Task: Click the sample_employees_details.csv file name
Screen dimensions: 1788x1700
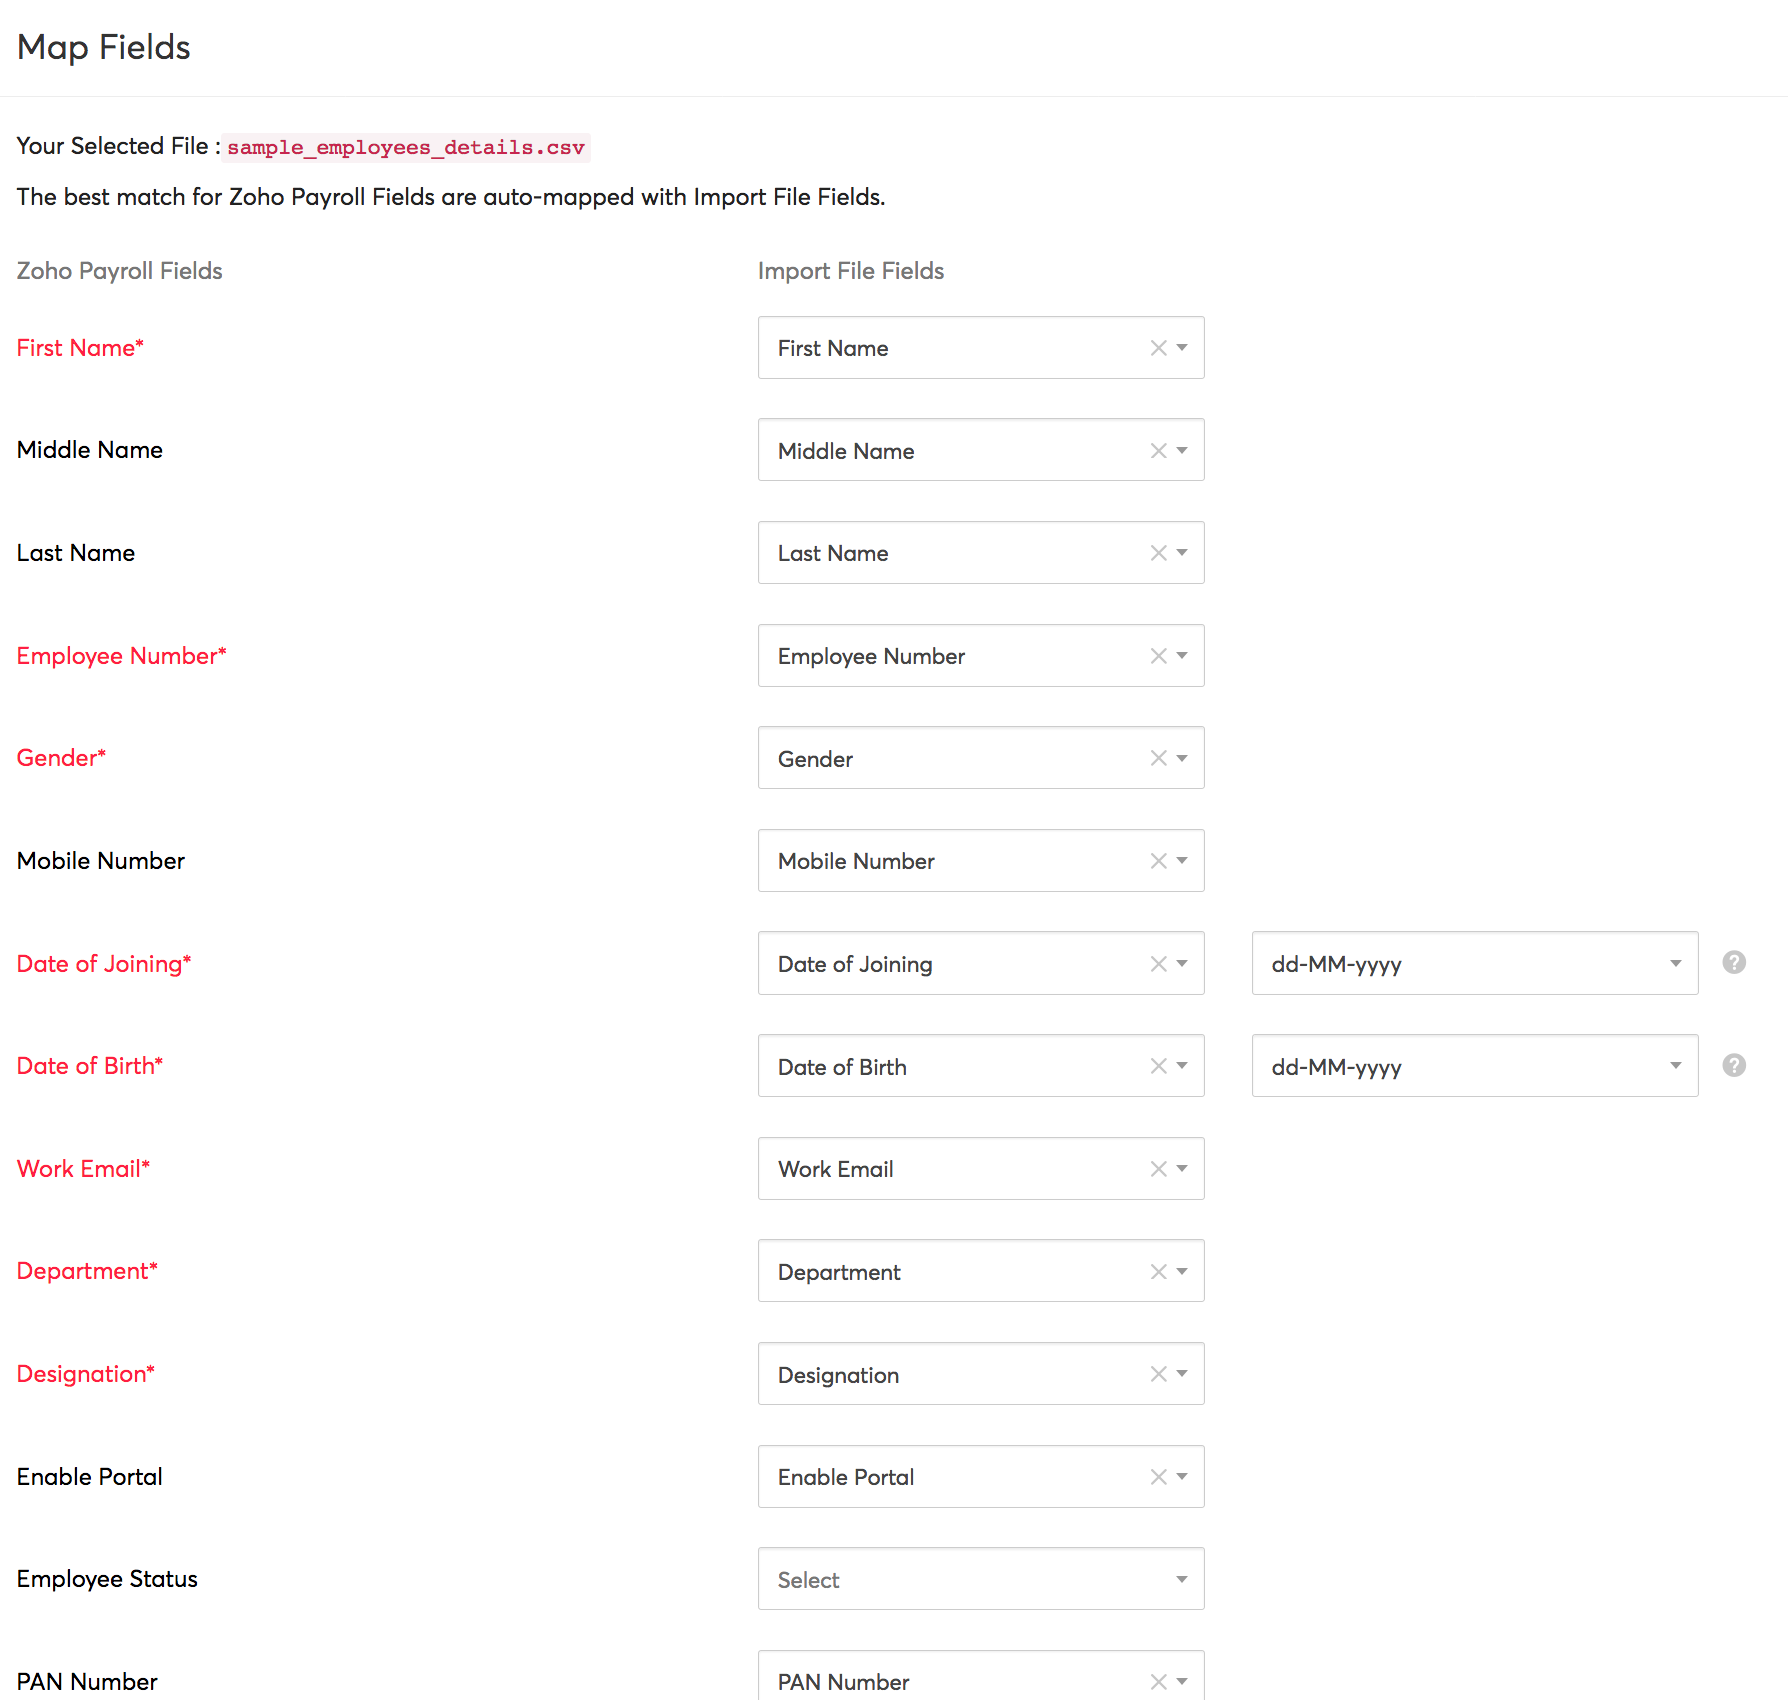Action: [405, 148]
